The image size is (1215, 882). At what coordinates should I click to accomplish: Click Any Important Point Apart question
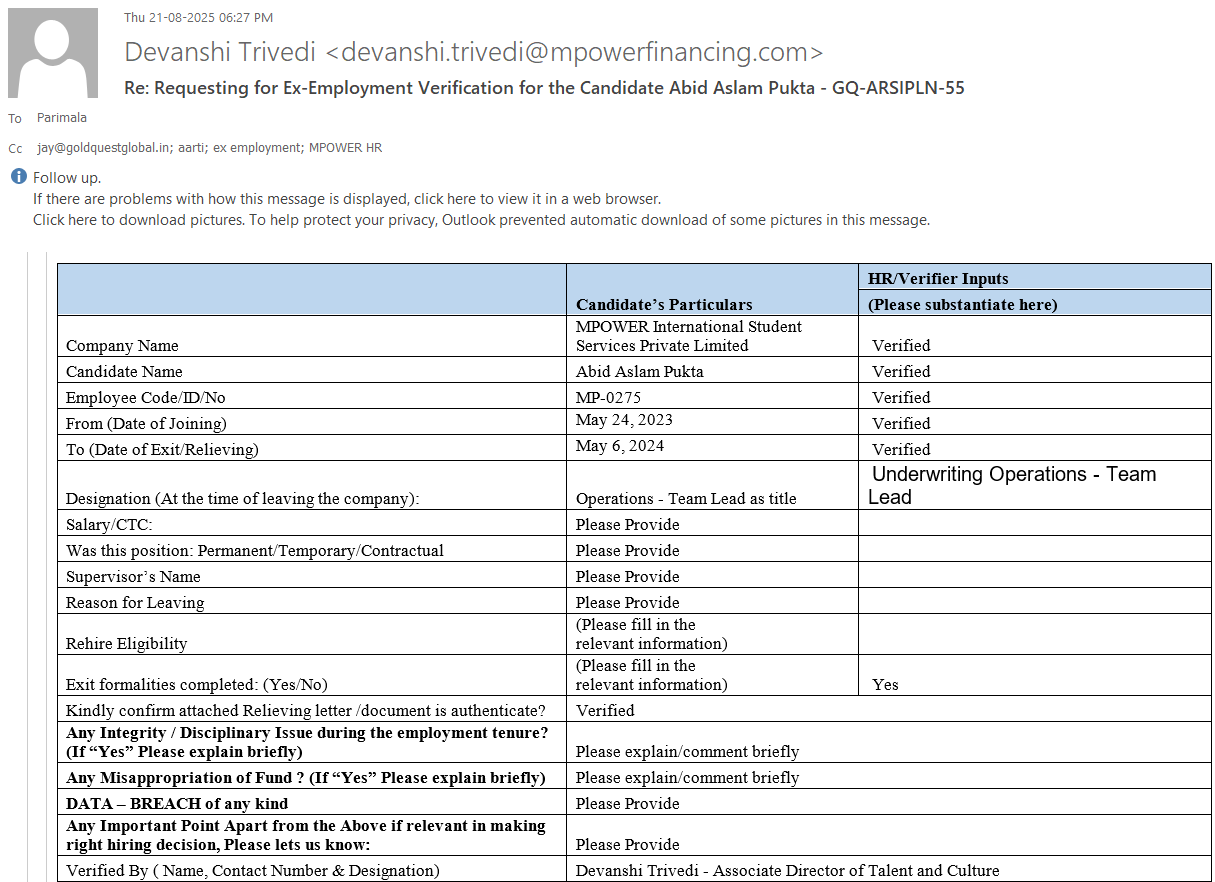pyautogui.click(x=306, y=835)
